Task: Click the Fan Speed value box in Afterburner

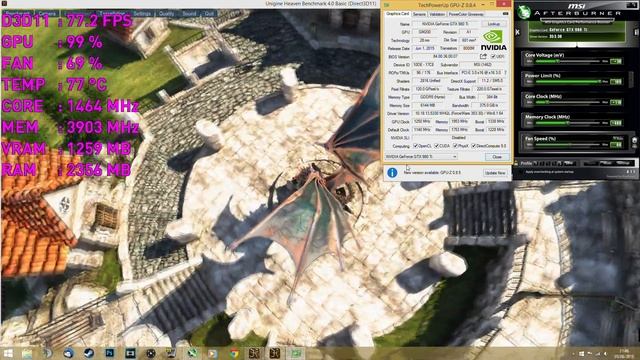Action: (x=616, y=145)
